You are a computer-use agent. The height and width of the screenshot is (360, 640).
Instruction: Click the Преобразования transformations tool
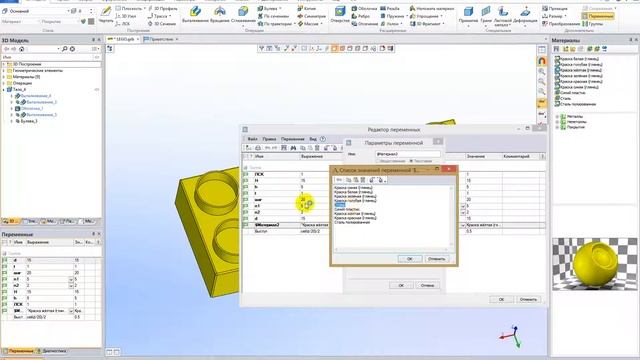coord(561,24)
